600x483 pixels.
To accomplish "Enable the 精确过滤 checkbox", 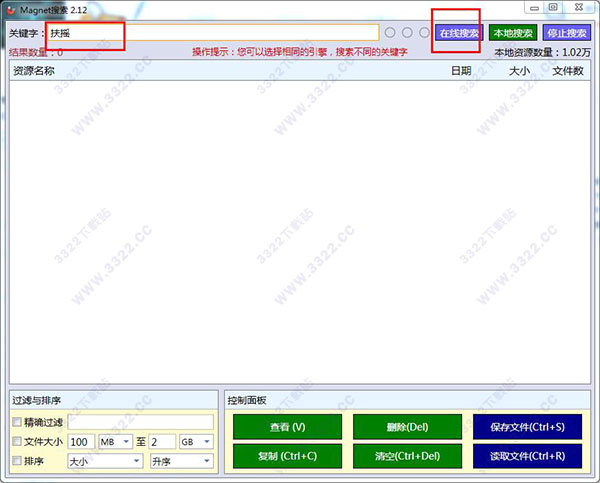I will (x=16, y=423).
